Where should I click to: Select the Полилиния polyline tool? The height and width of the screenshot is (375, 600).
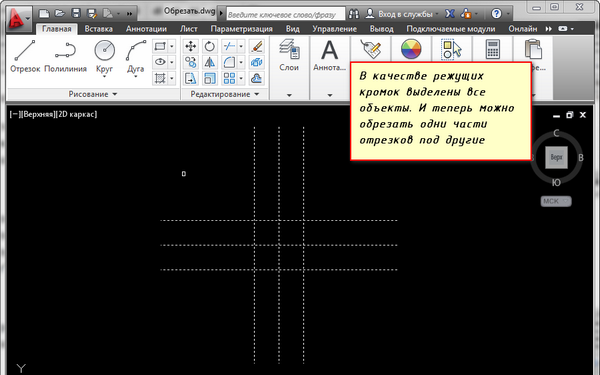[65, 57]
